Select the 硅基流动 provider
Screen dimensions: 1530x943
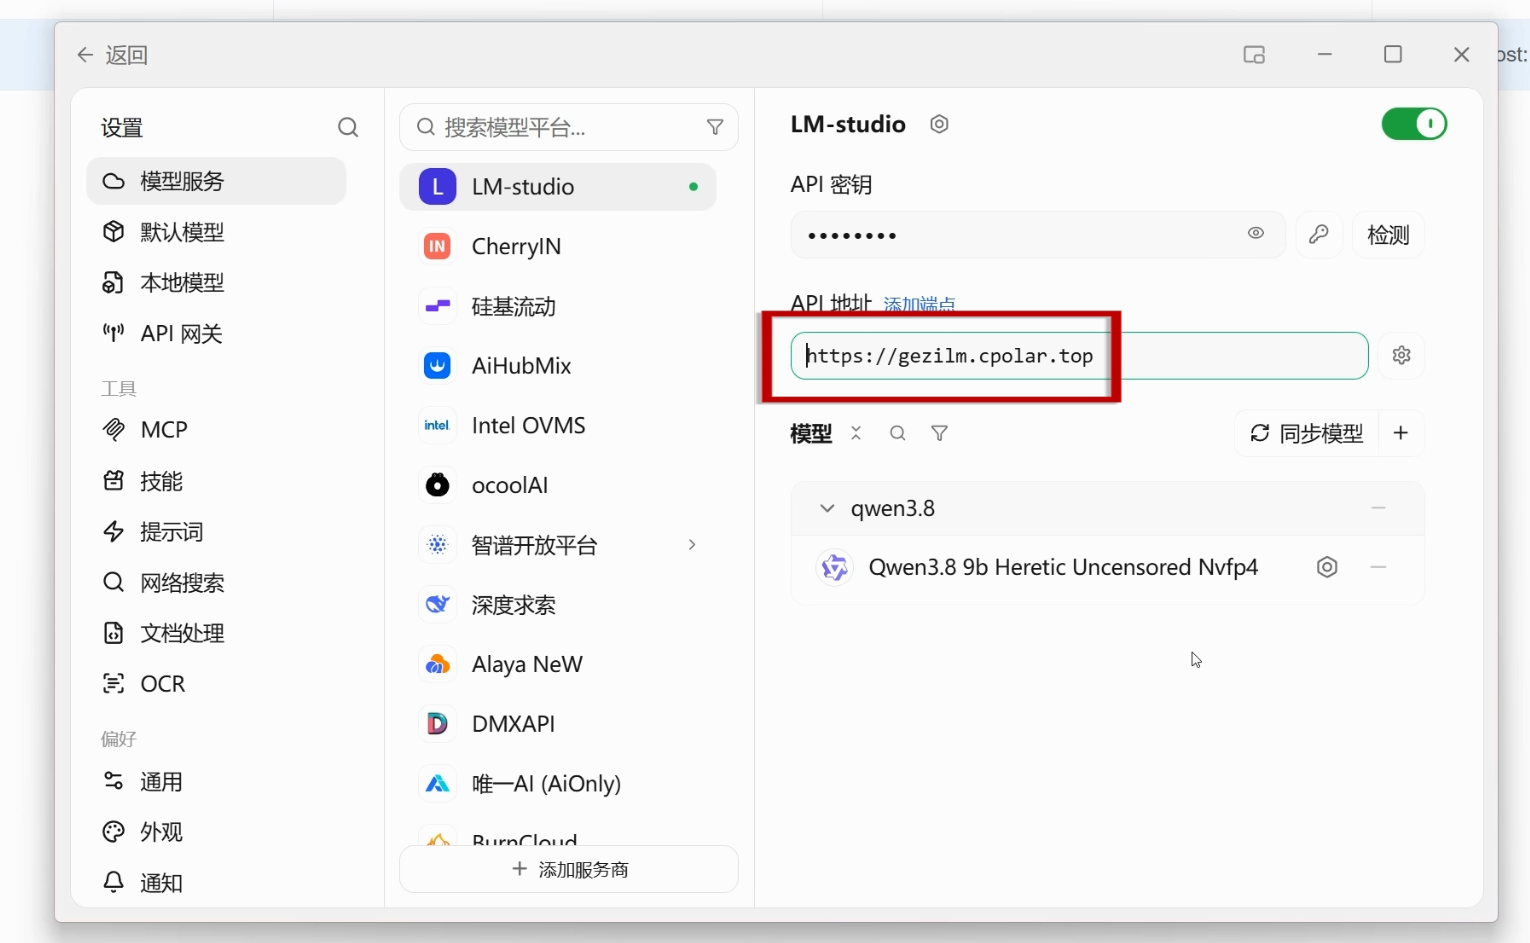[x=558, y=306]
